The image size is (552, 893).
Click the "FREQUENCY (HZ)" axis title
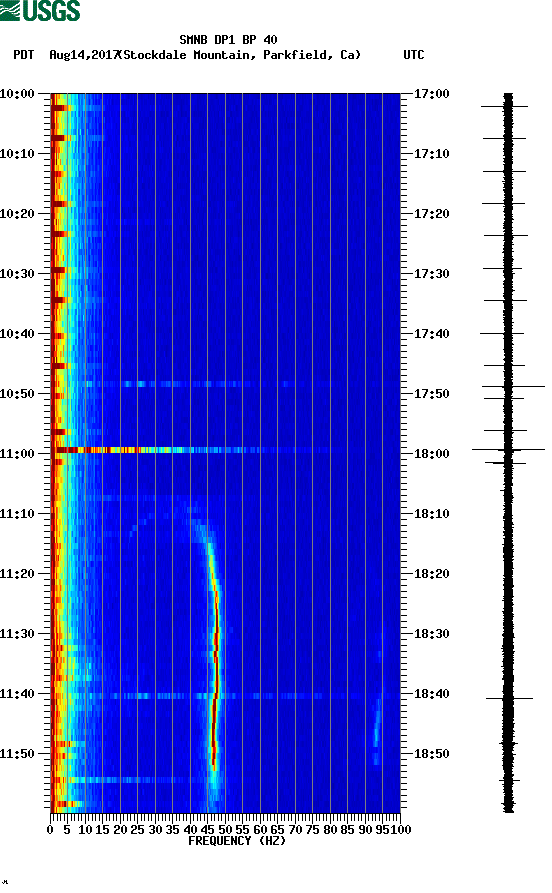click(237, 841)
